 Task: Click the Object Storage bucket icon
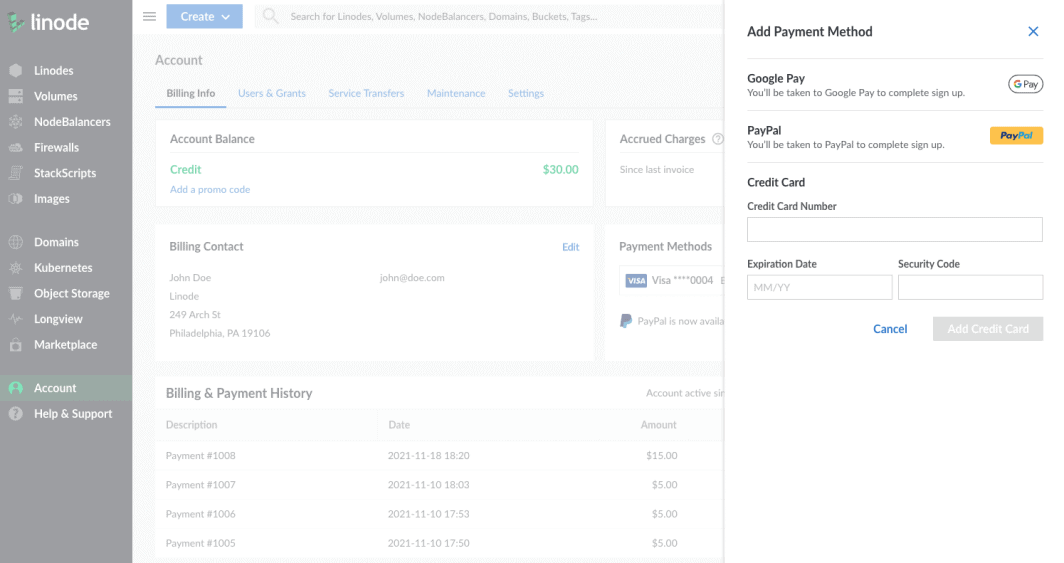click(15, 294)
